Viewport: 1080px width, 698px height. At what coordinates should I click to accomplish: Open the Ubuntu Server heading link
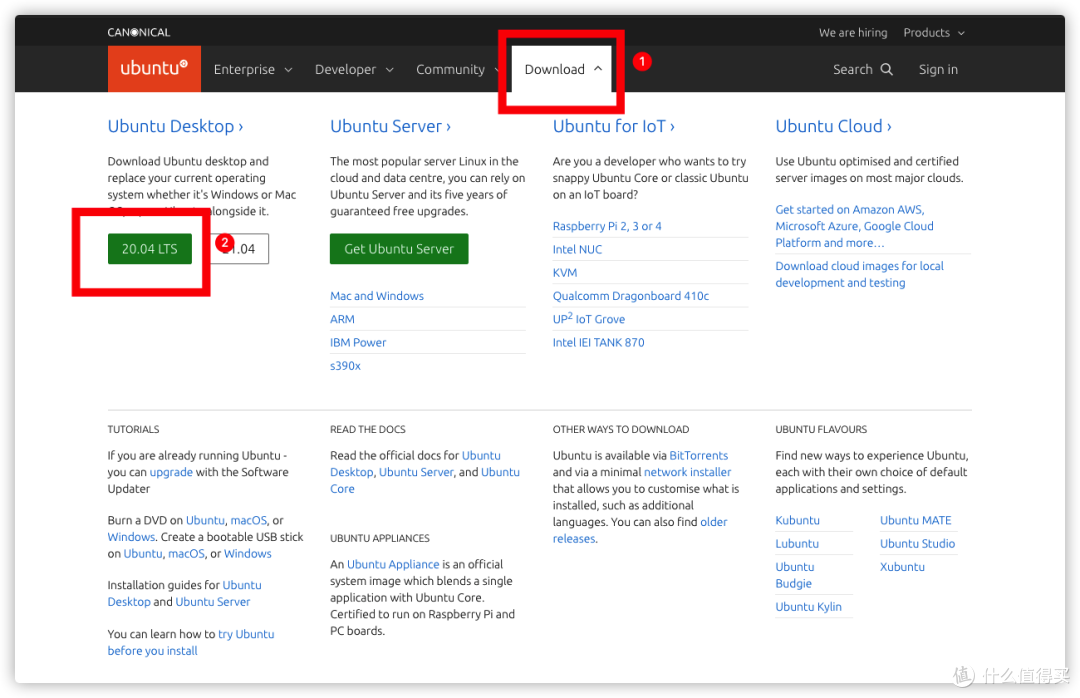pos(391,126)
